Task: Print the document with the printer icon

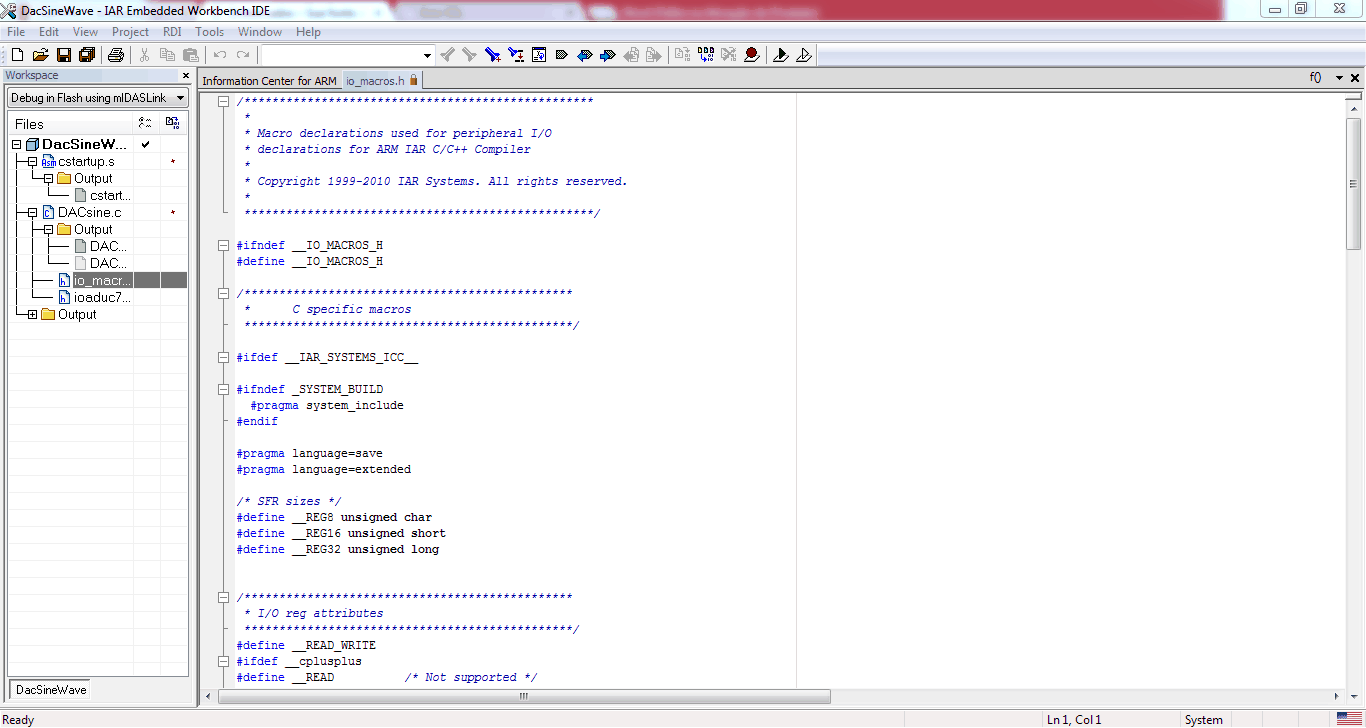Action: tap(116, 55)
